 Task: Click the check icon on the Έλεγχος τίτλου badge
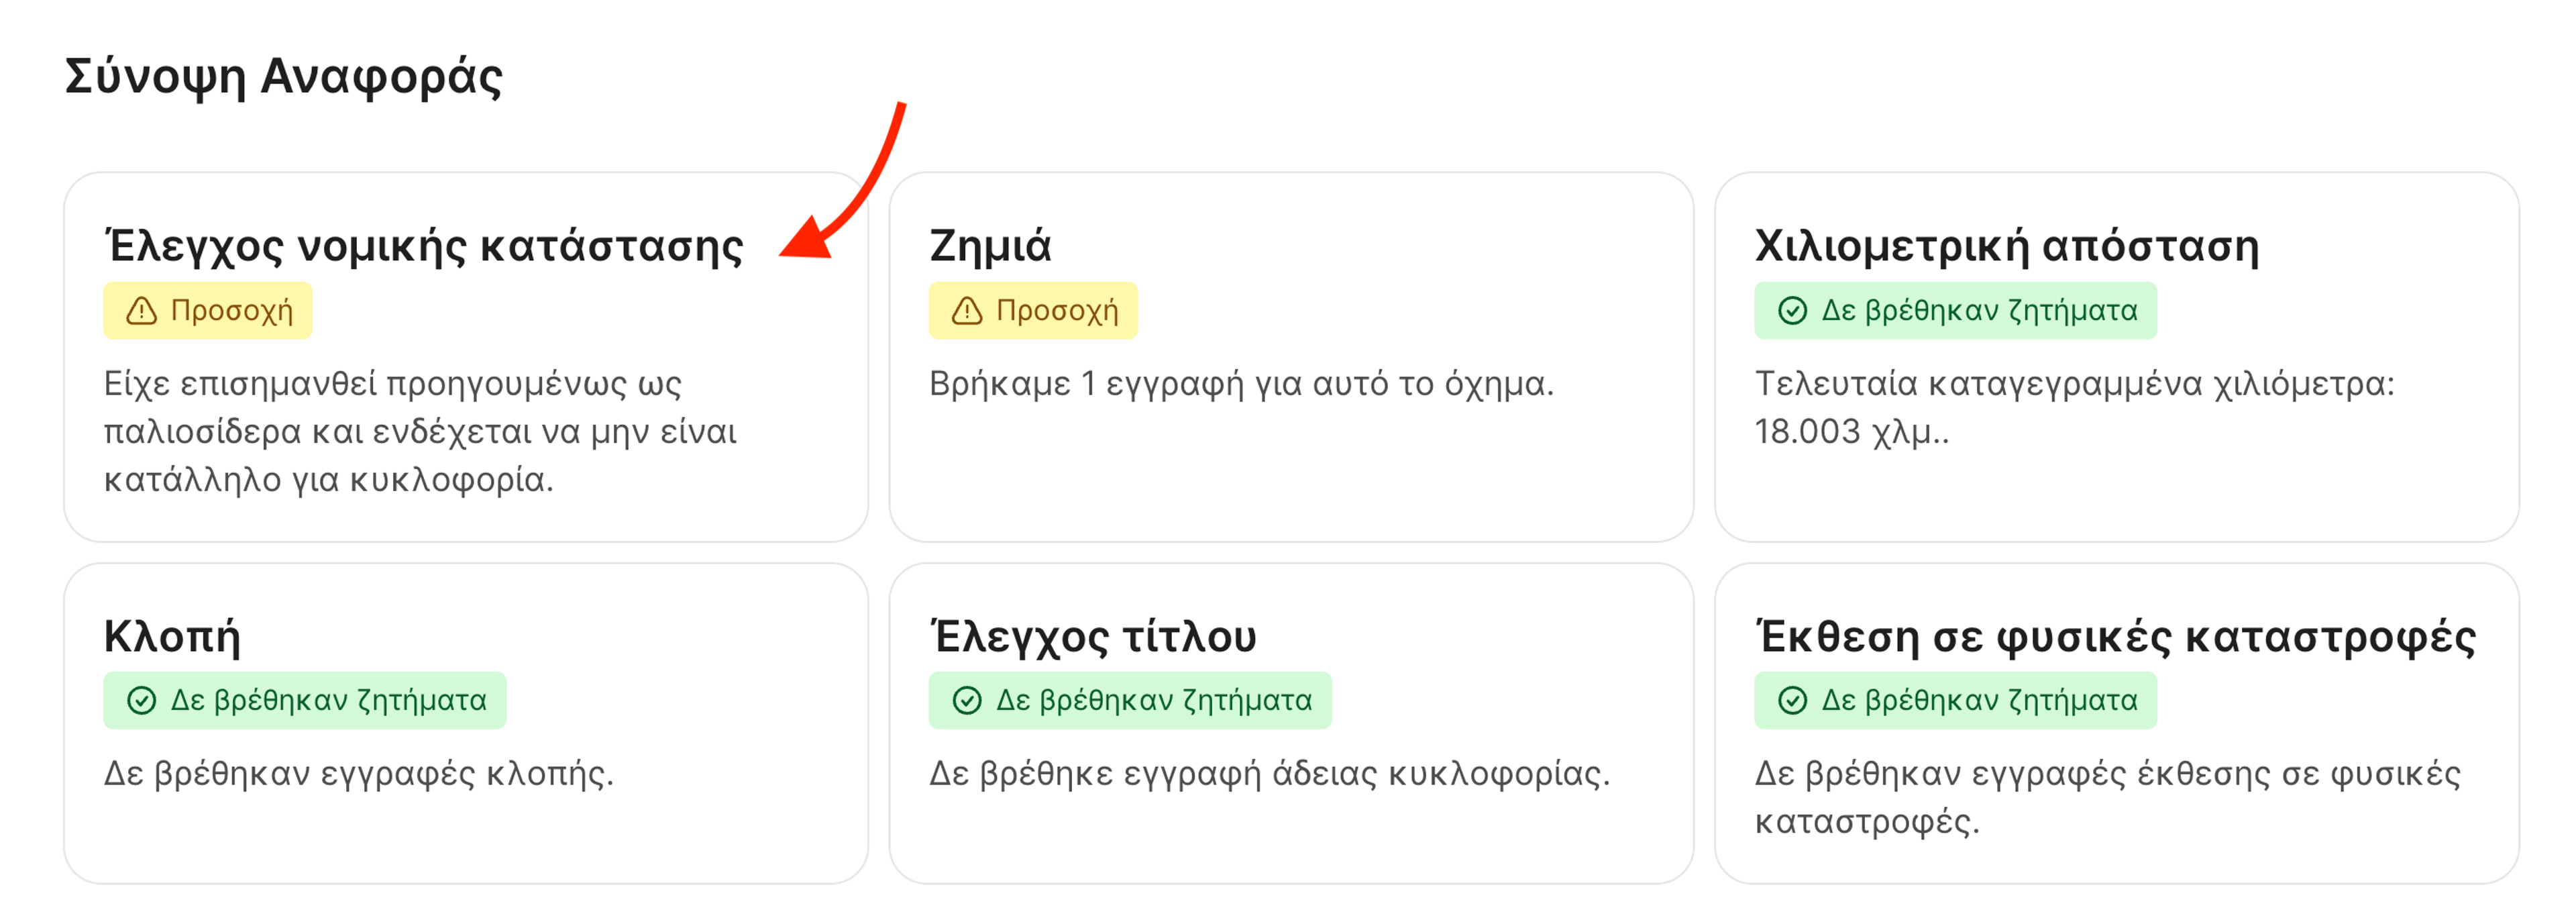(x=967, y=700)
